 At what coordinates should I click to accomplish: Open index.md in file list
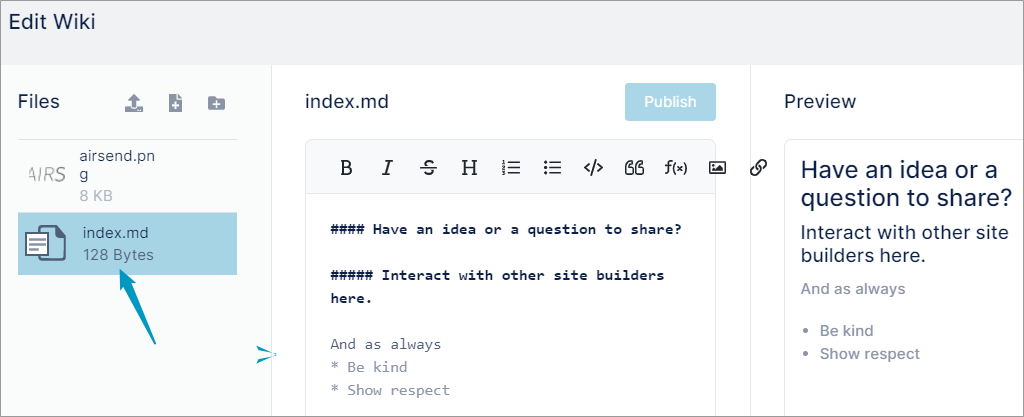[x=127, y=243]
